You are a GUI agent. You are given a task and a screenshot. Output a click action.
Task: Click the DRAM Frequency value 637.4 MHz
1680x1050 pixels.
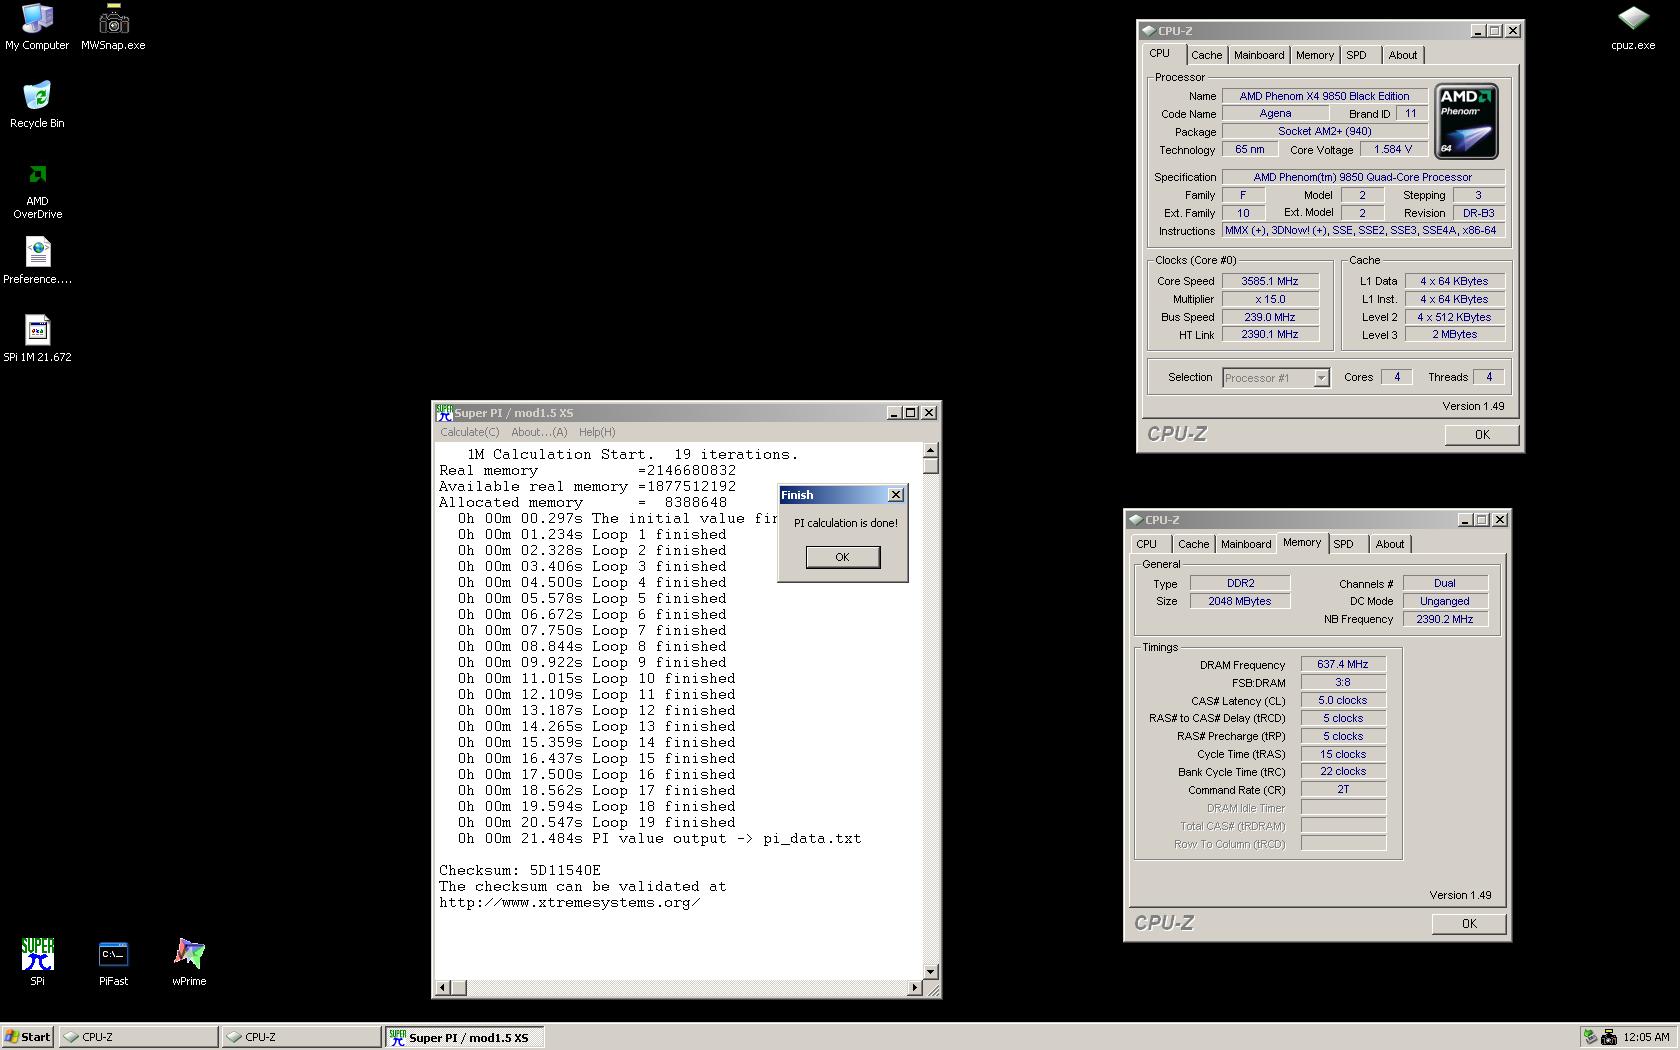point(1343,664)
